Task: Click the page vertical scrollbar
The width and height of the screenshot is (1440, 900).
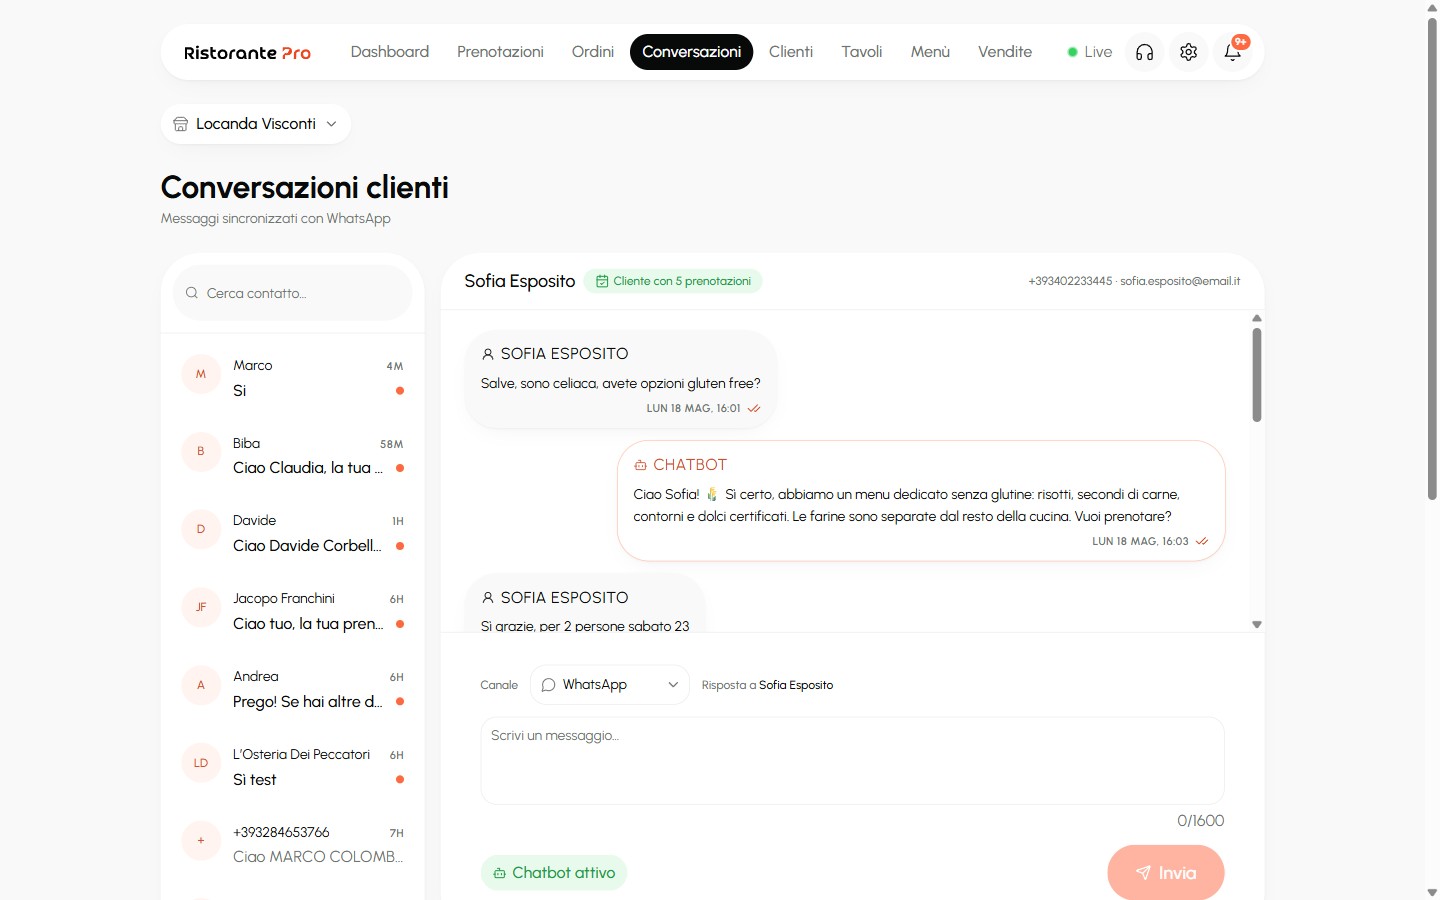Action: [1432, 260]
